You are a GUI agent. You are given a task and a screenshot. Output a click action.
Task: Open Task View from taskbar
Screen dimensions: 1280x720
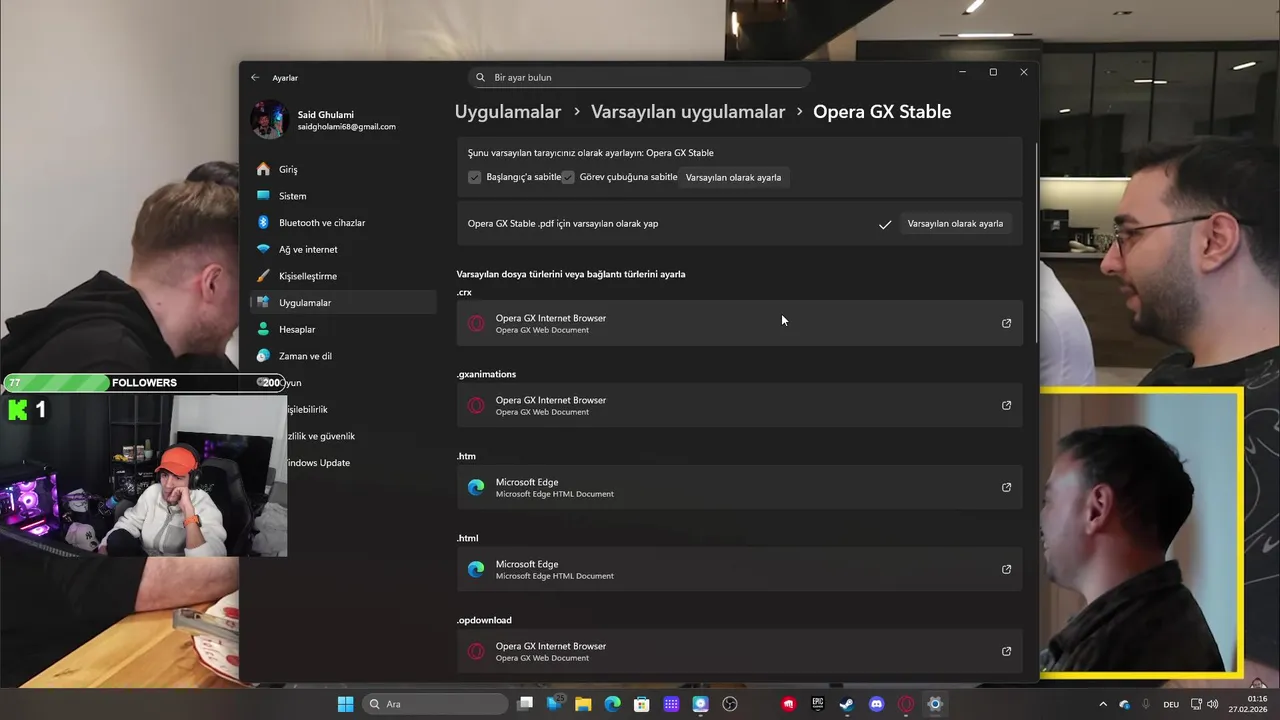[525, 704]
